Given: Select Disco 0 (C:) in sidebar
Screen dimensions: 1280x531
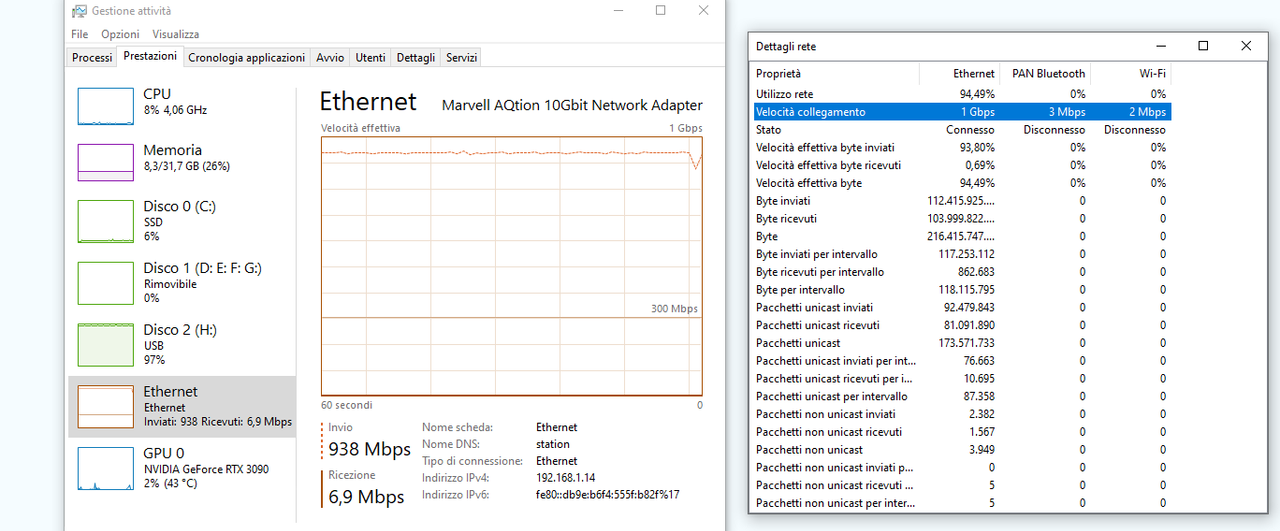Looking at the screenshot, I should pyautogui.click(x=182, y=220).
